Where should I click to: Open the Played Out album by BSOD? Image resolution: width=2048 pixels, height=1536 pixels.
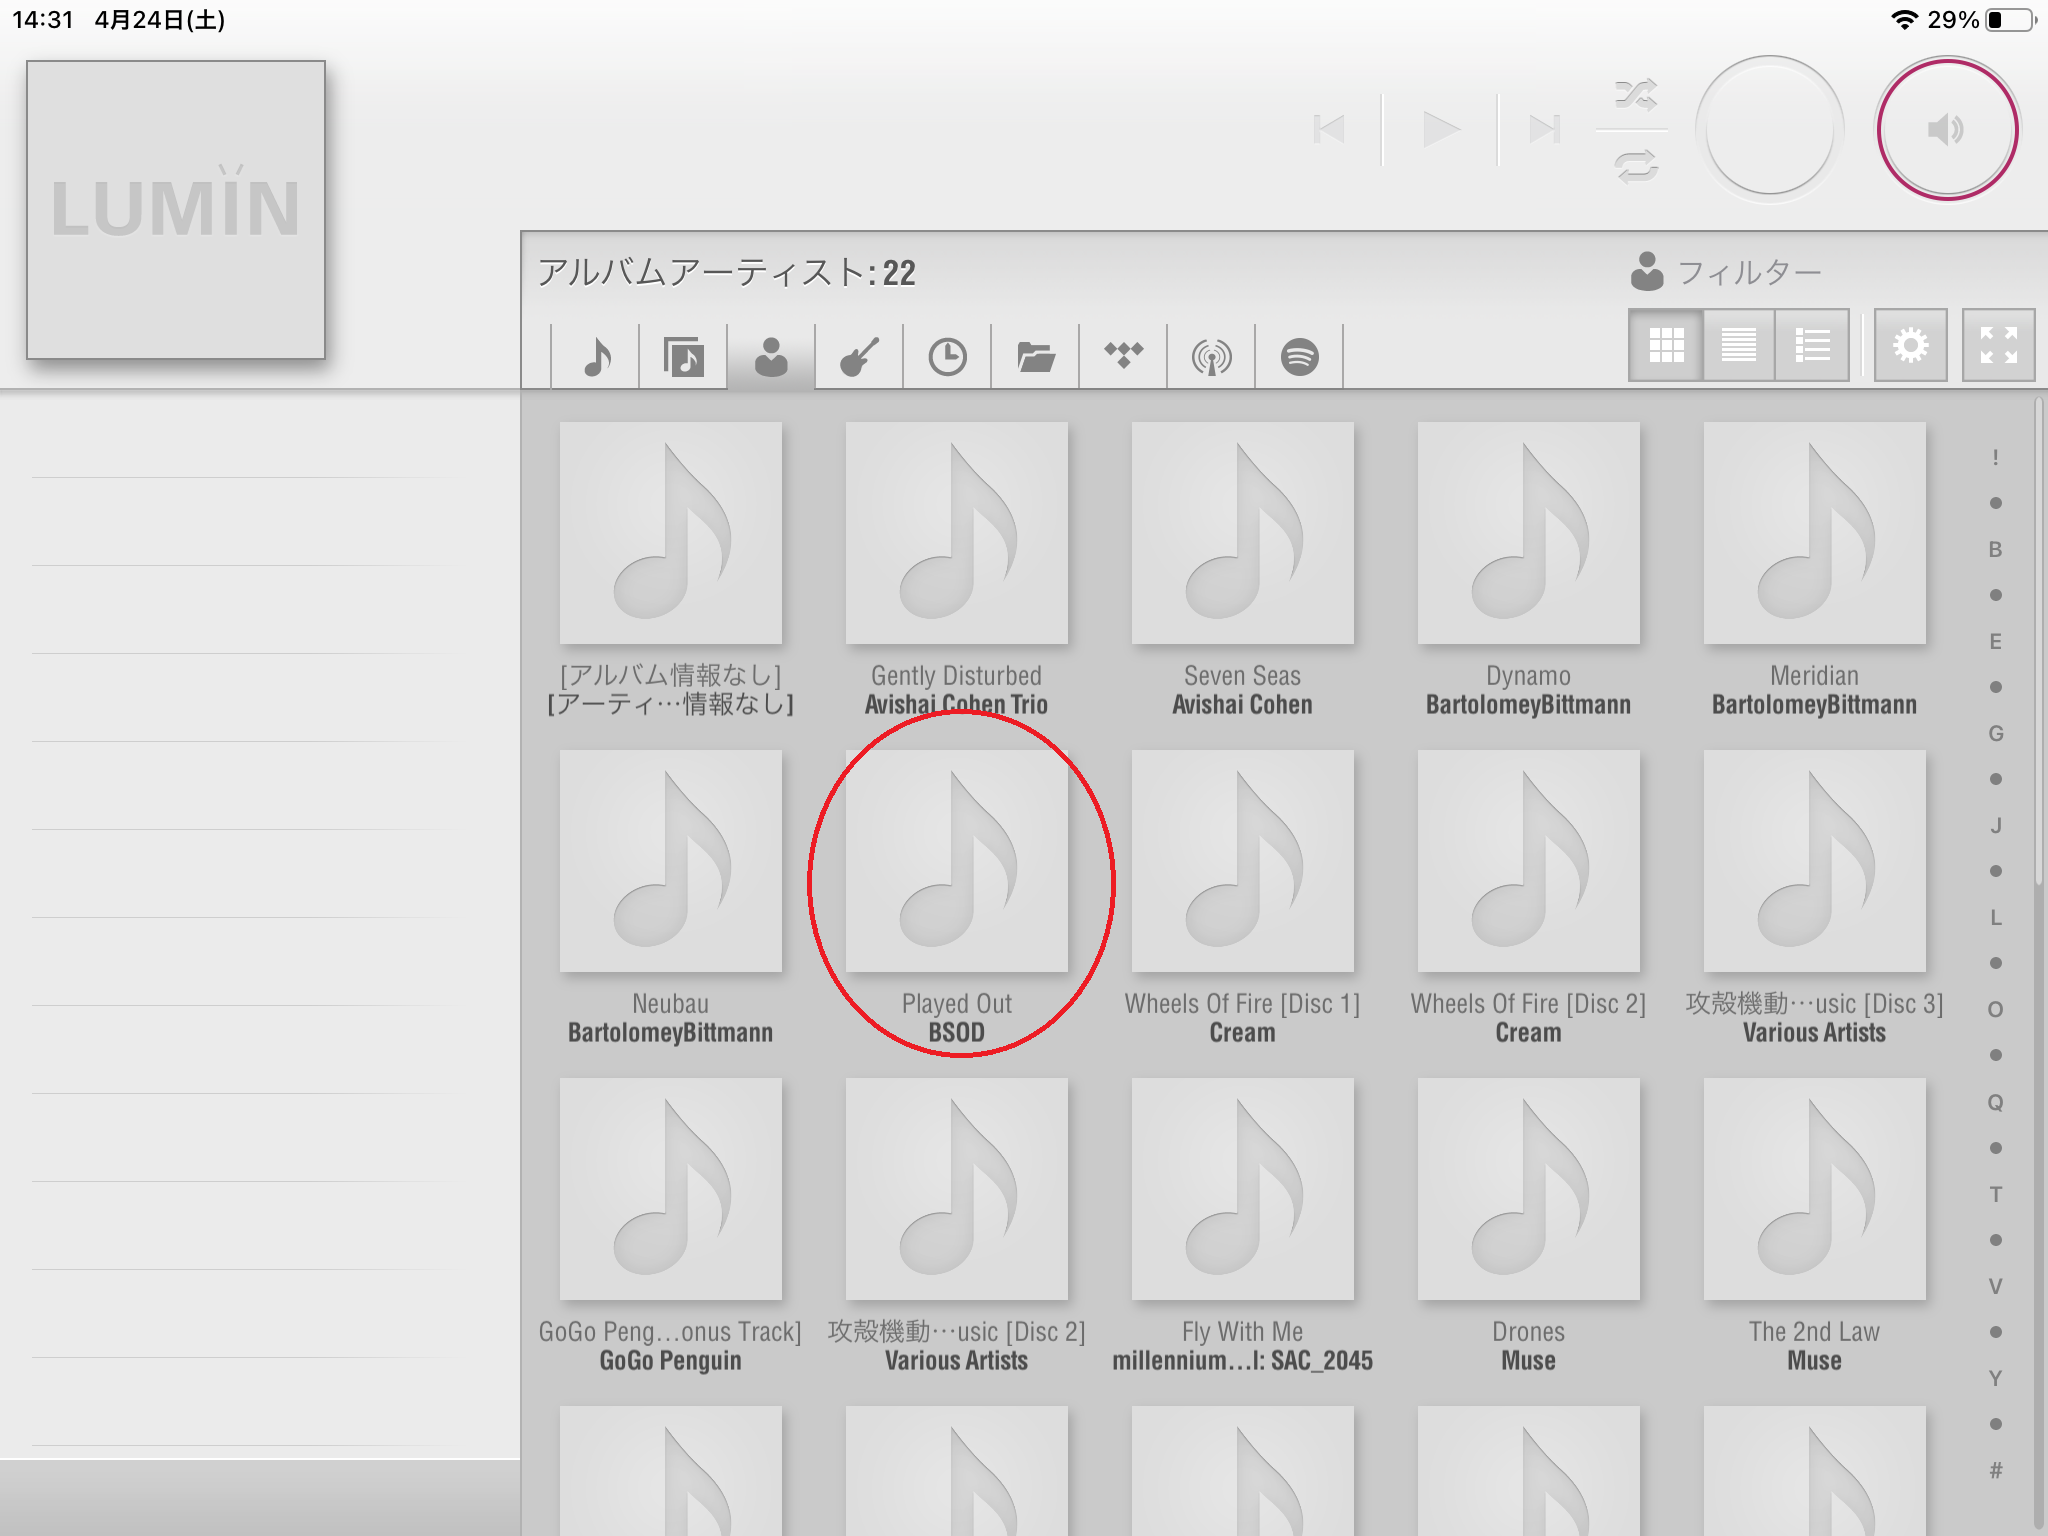pyautogui.click(x=957, y=861)
